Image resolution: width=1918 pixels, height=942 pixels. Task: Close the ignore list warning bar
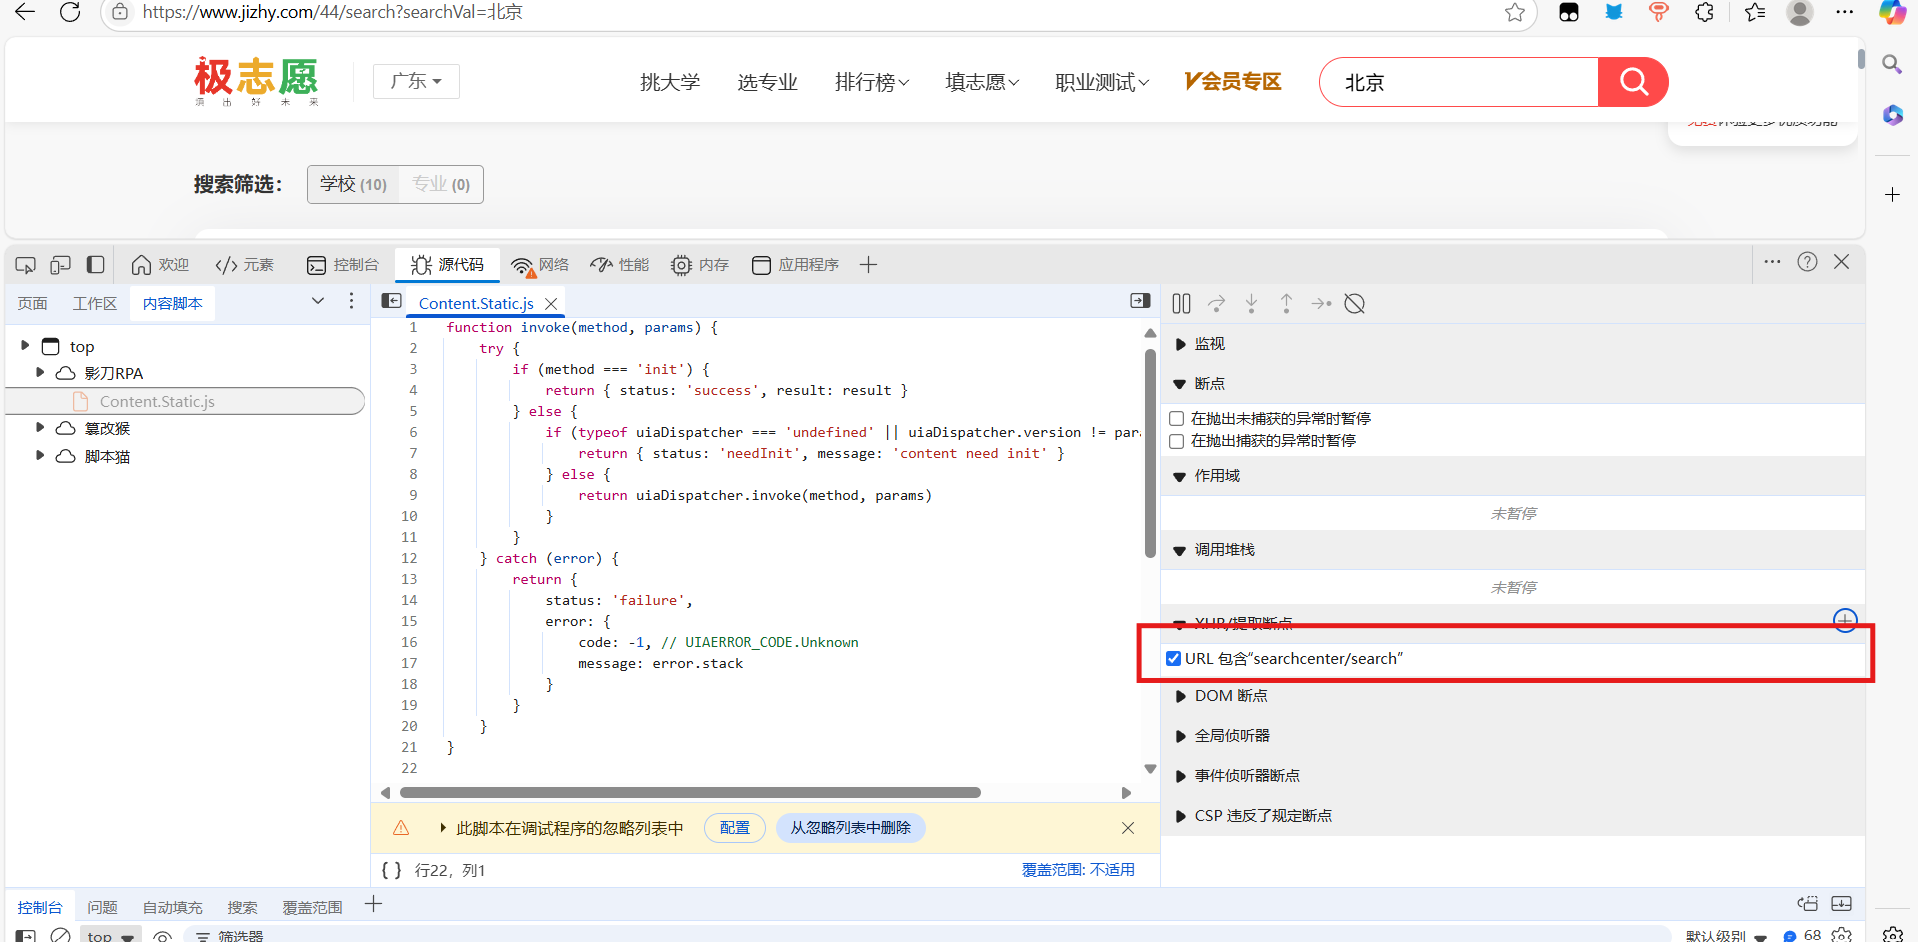(x=1128, y=828)
